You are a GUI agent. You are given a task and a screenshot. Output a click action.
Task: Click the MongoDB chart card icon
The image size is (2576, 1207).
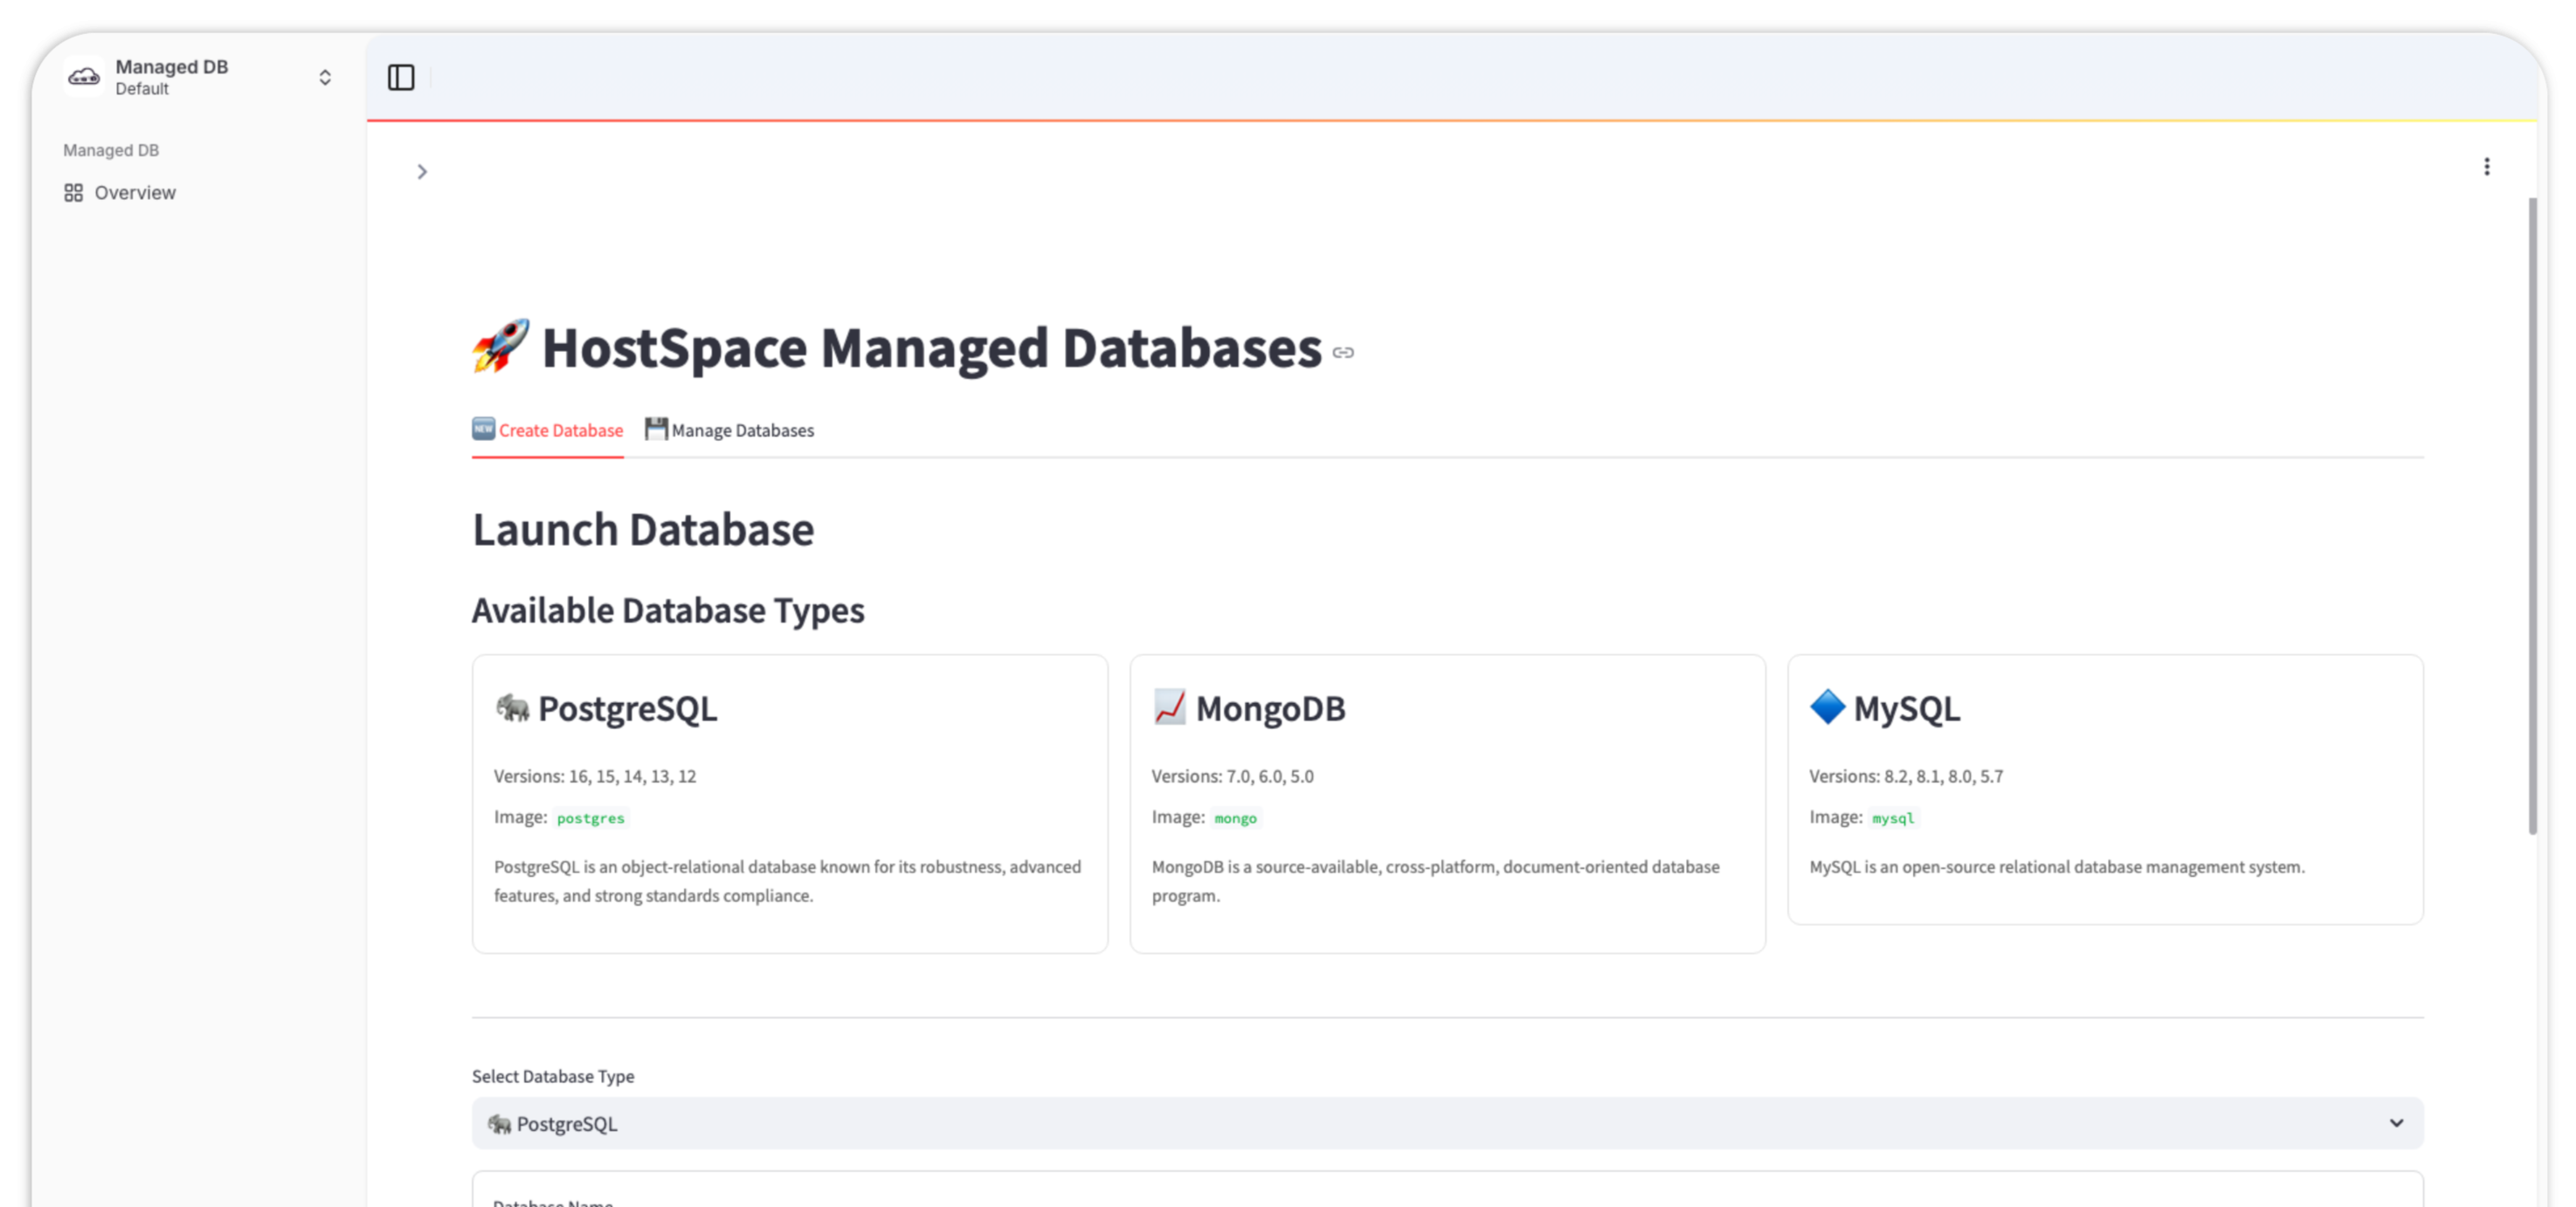point(1169,707)
